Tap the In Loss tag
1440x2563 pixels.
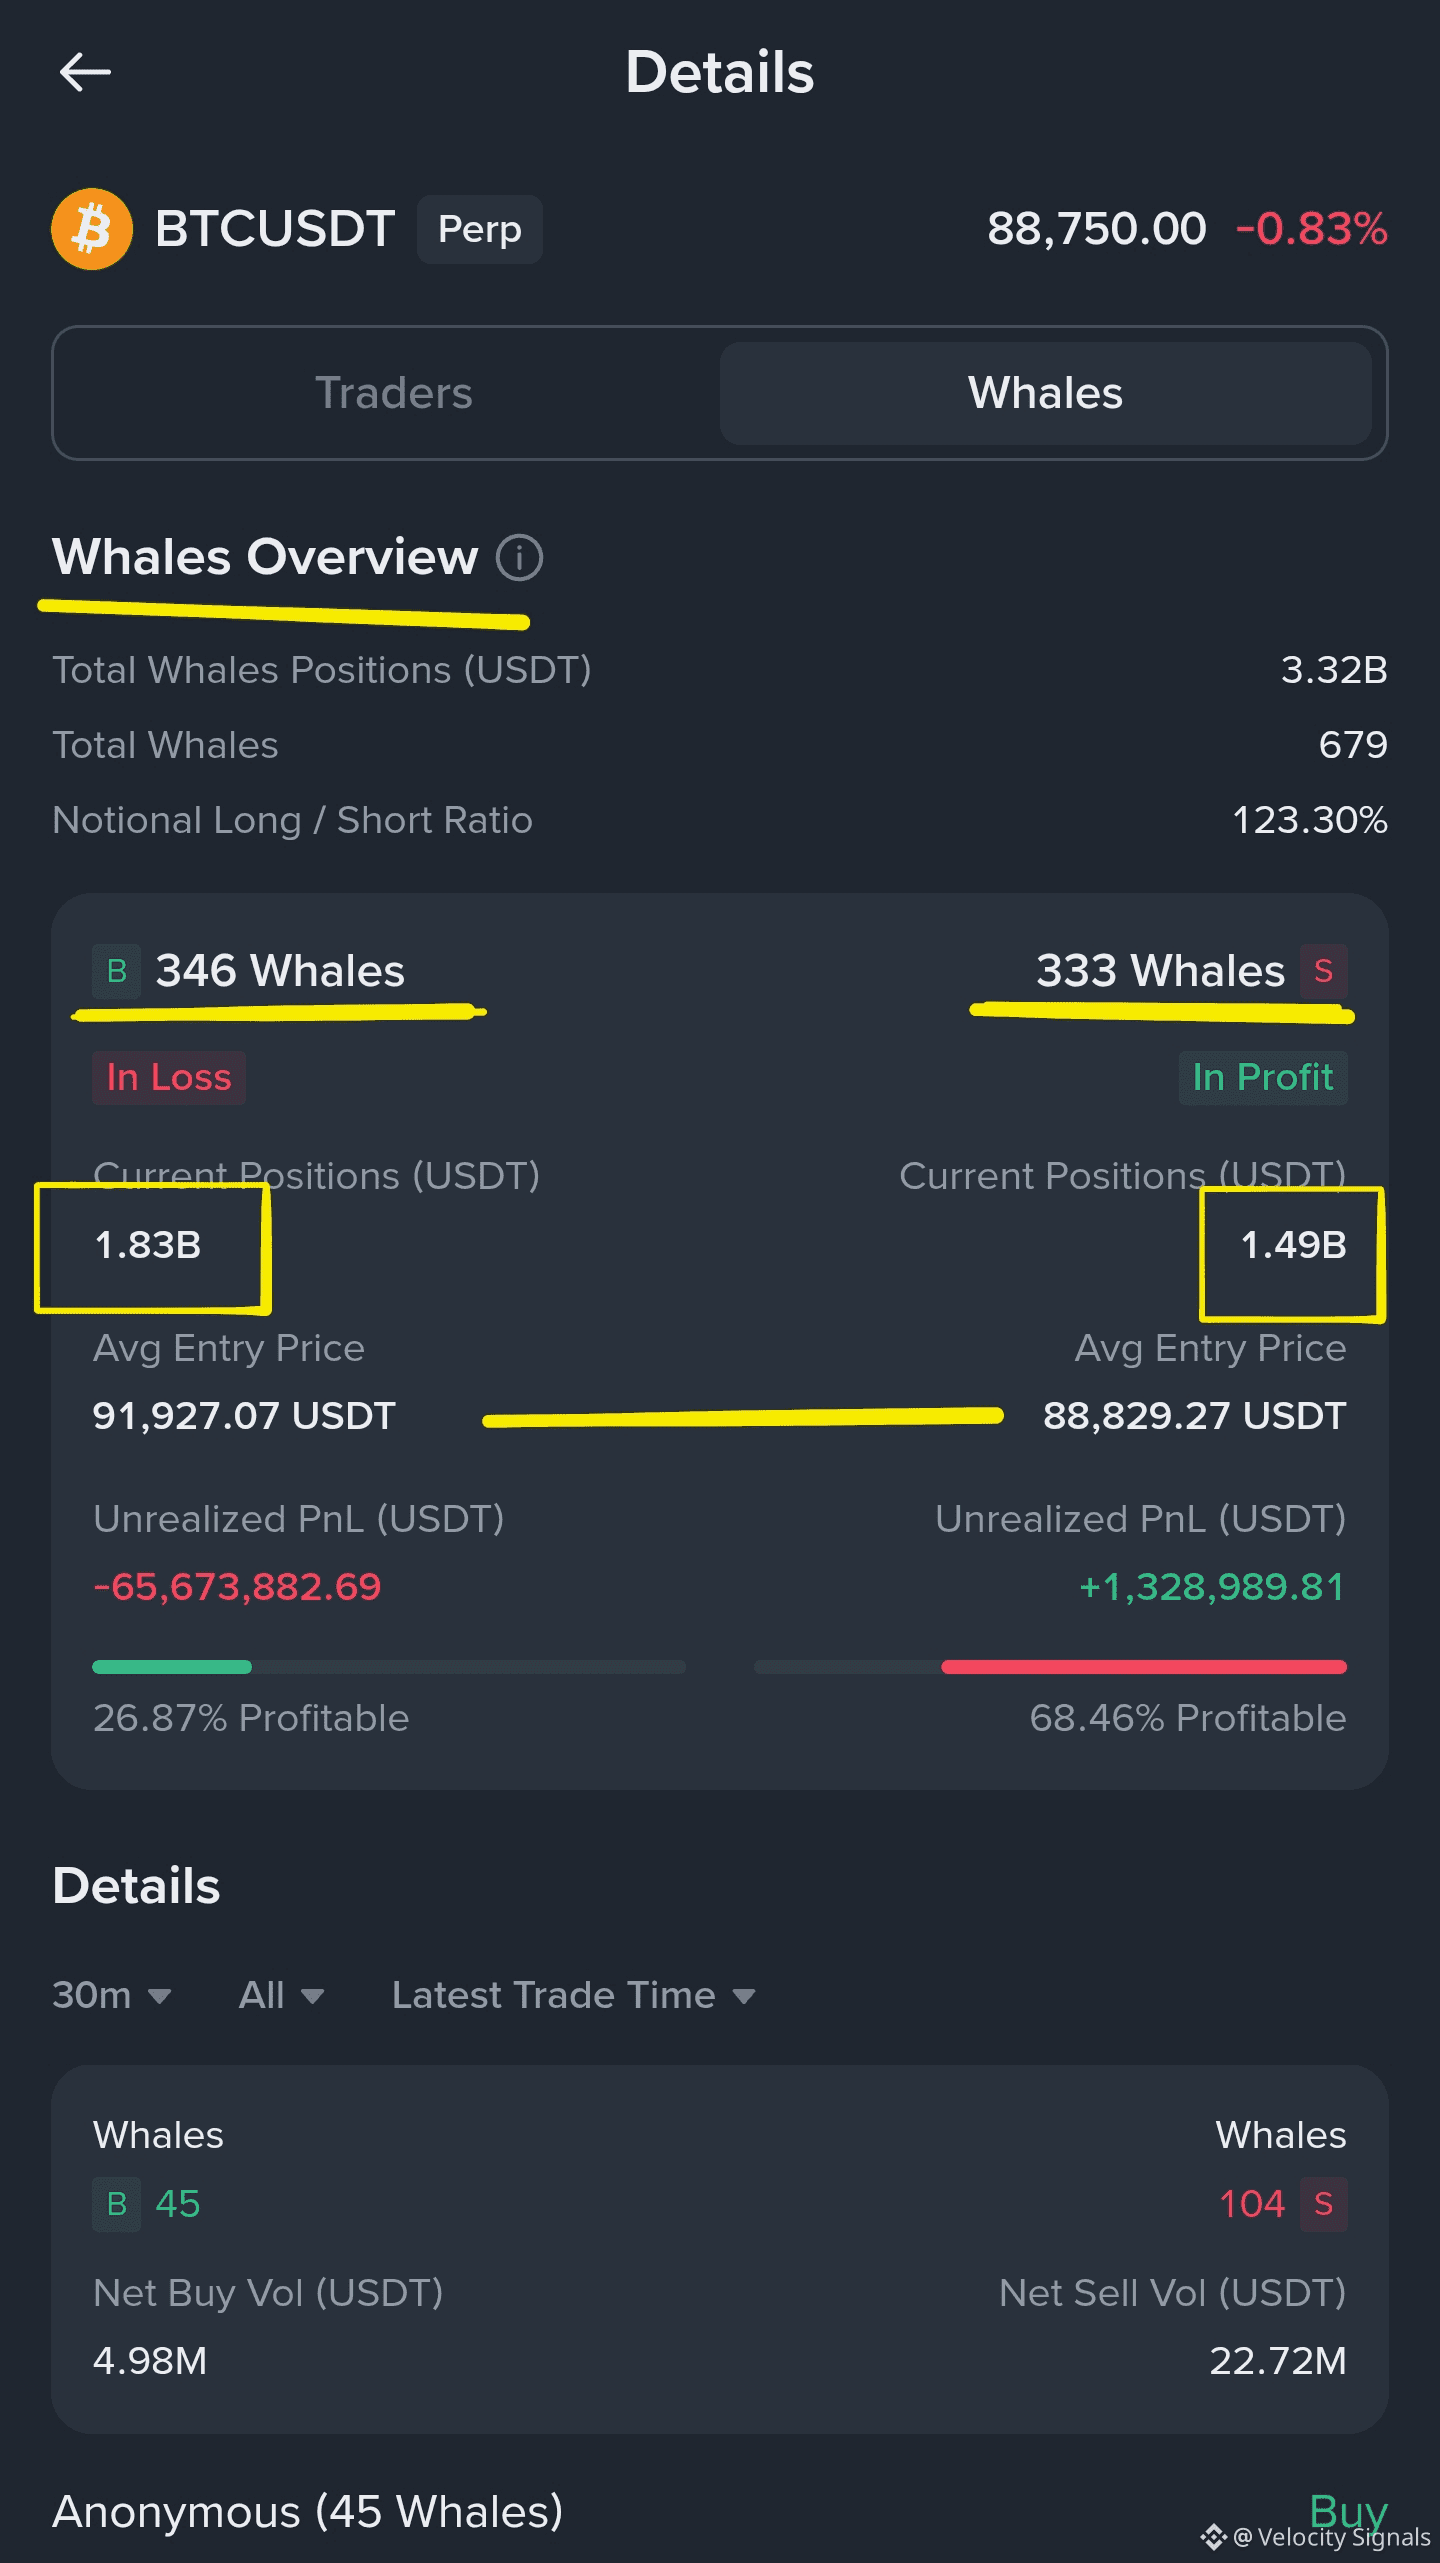click(x=169, y=1078)
